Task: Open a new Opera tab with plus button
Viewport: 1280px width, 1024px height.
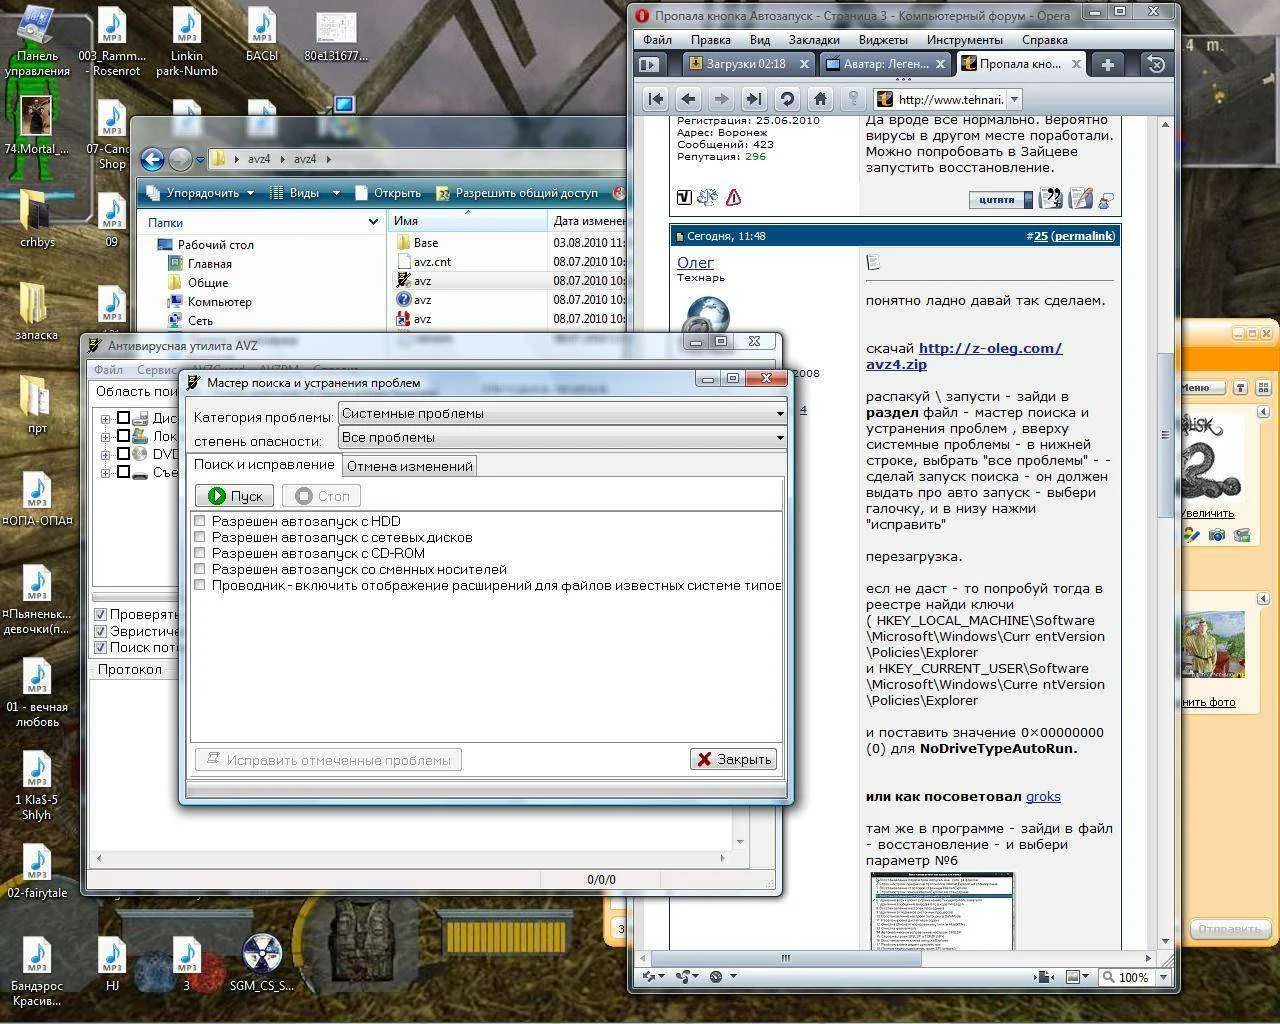Action: [1108, 64]
